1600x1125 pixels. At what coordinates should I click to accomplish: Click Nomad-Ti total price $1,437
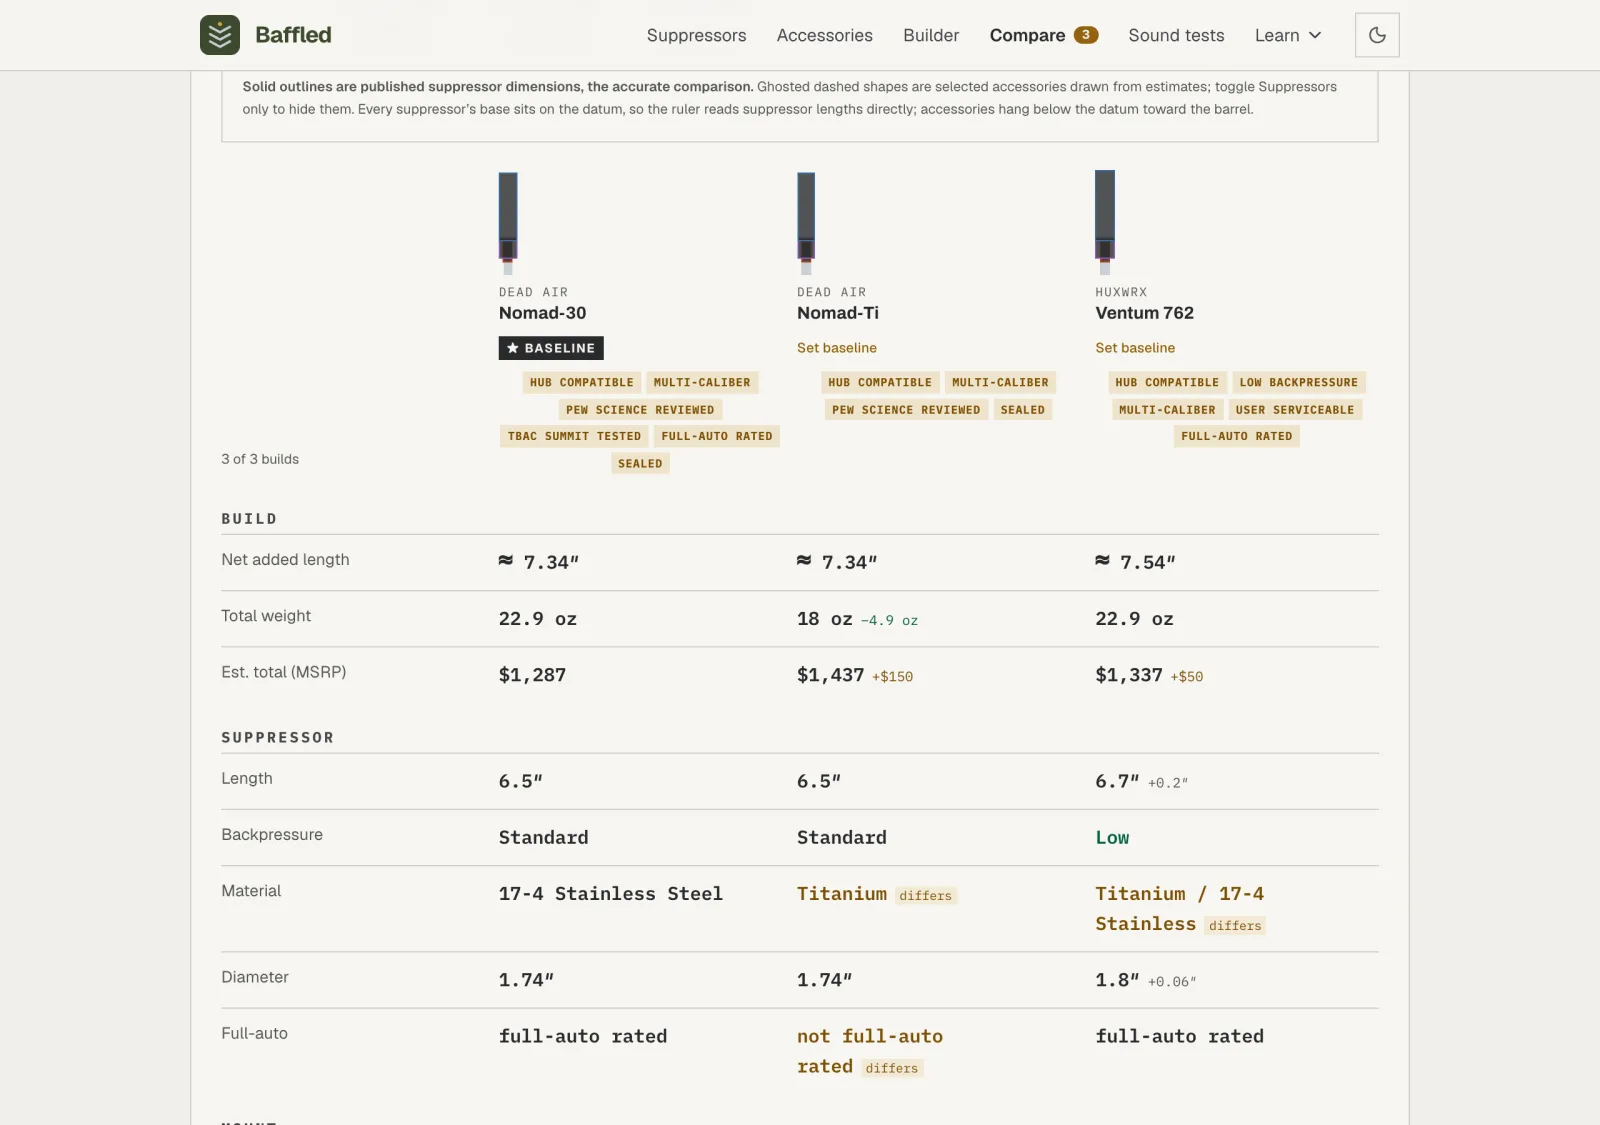(830, 675)
